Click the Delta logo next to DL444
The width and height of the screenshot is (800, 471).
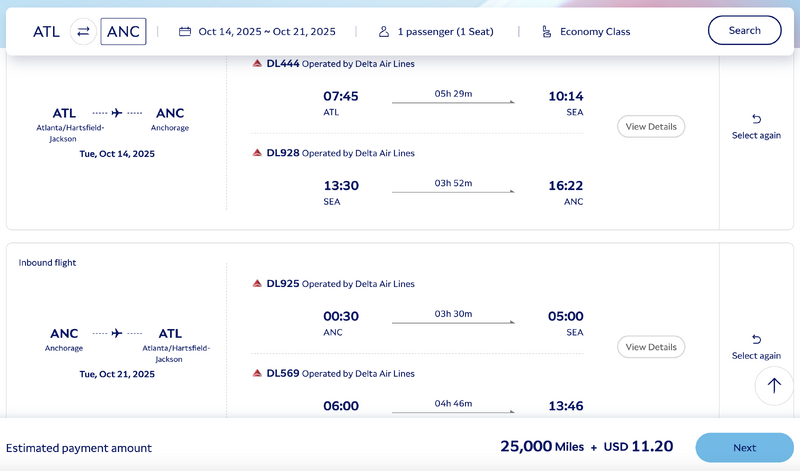[258, 64]
